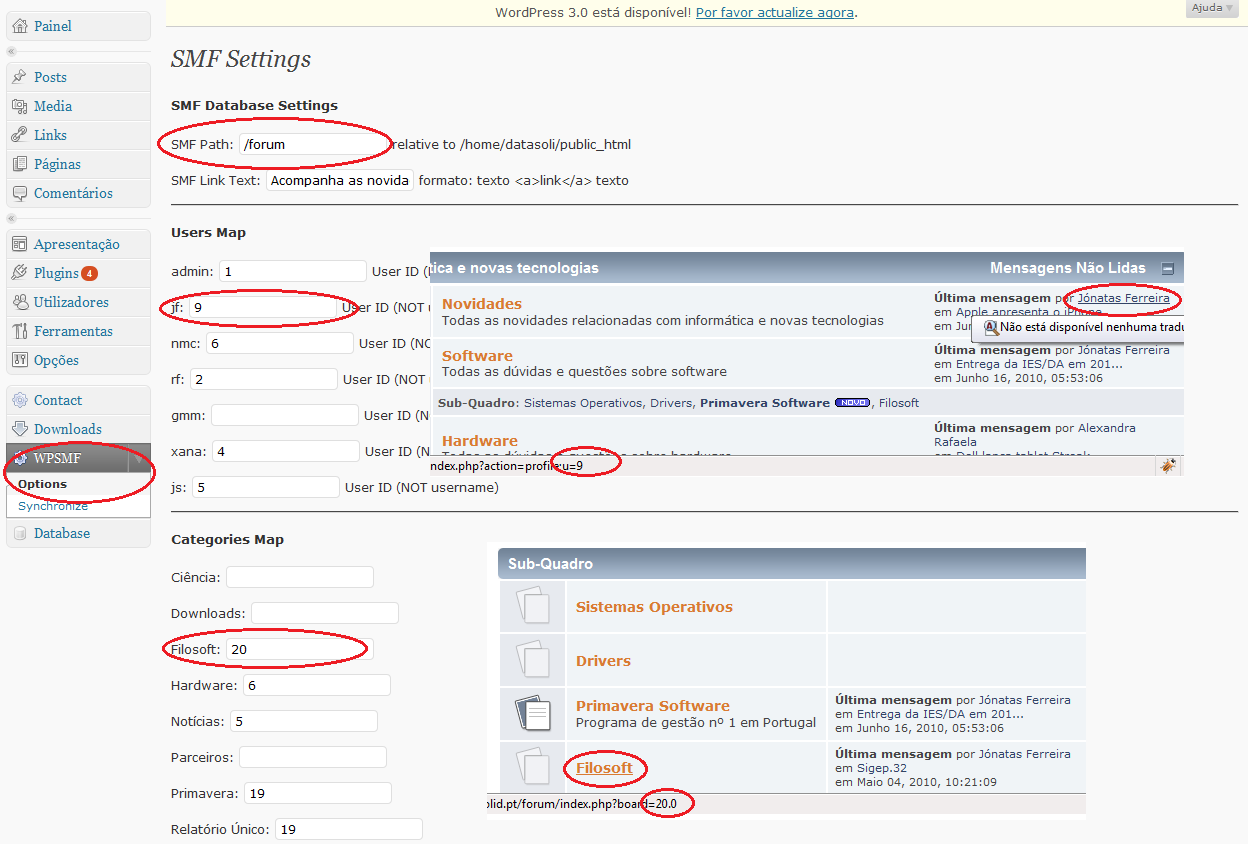Open the Software forum board
1248x844 pixels.
(477, 356)
